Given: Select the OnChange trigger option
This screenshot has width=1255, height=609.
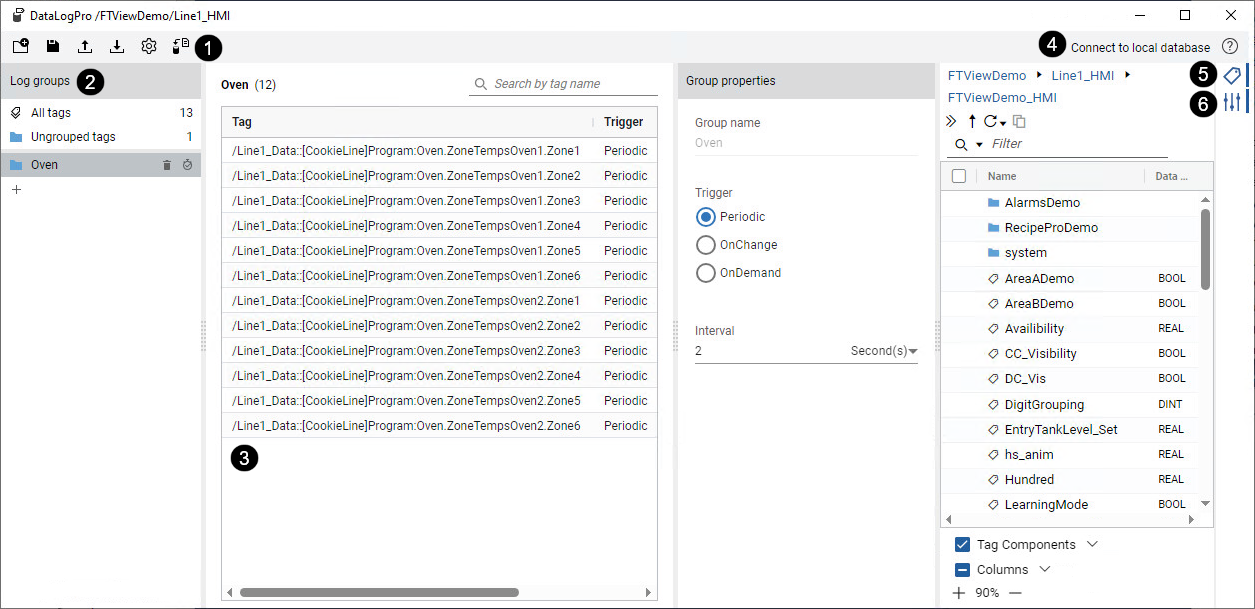Looking at the screenshot, I should 706,245.
